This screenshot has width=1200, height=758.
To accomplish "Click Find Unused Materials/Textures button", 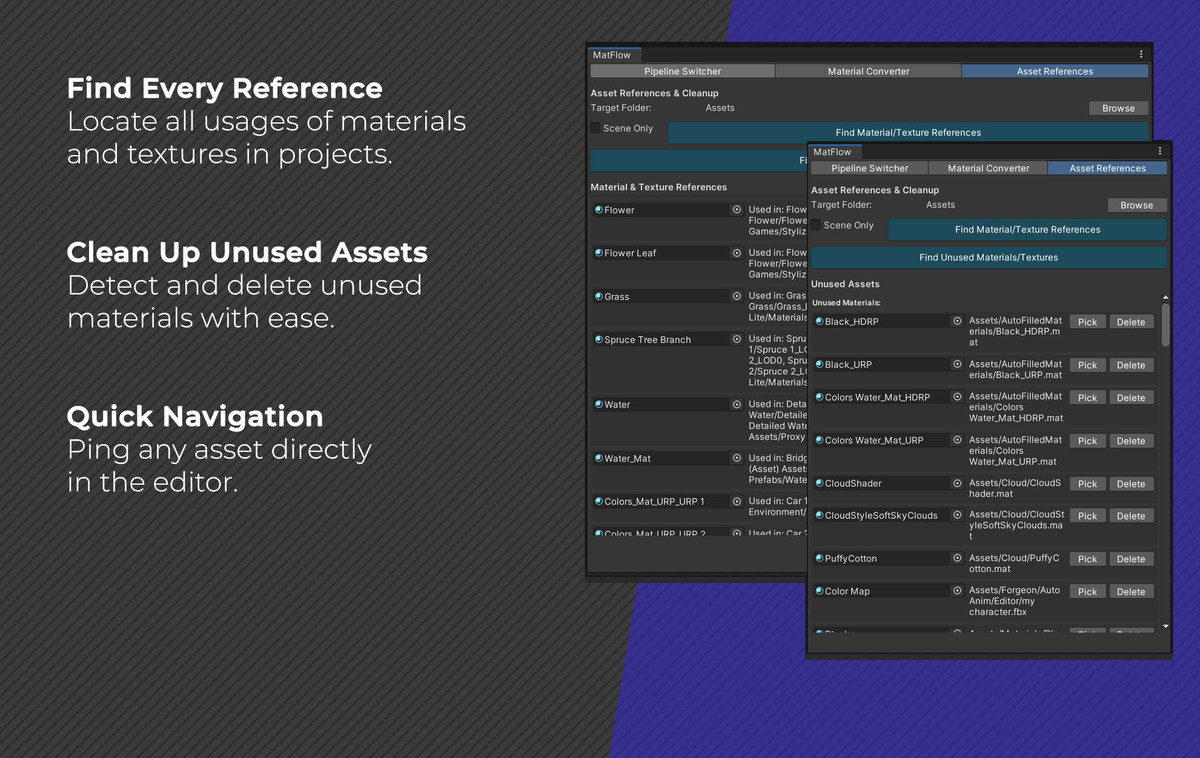I will (987, 258).
